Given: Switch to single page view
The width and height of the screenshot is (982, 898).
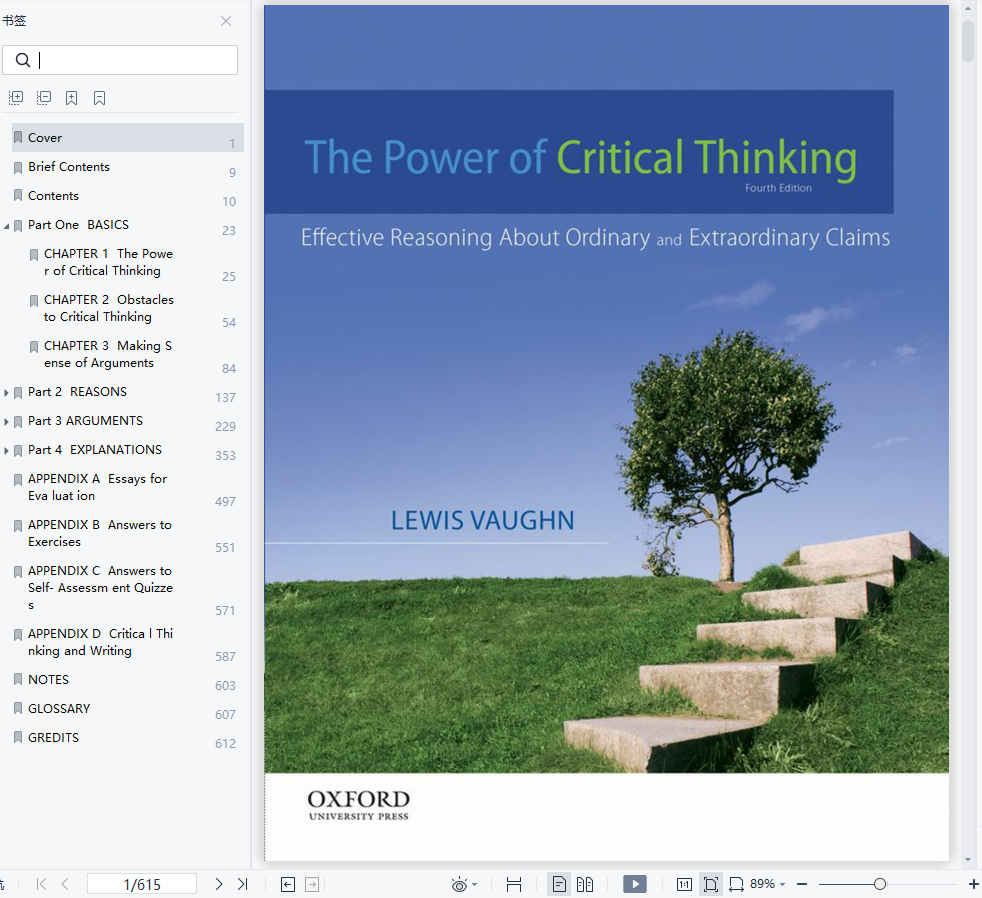Looking at the screenshot, I should [559, 884].
